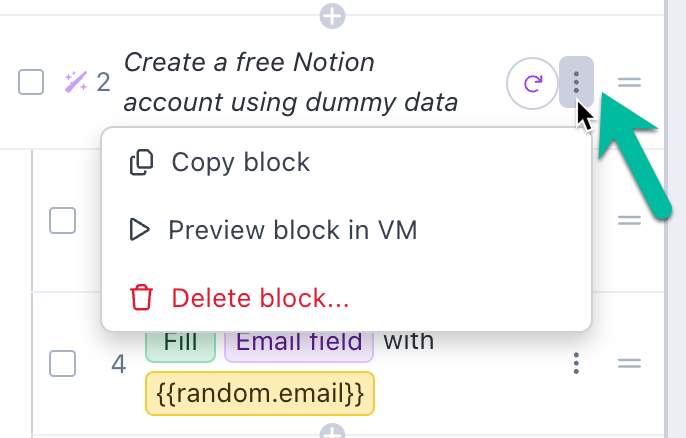686x438 pixels.
Task: Click the plus circle below step 4
Action: pyautogui.click(x=332, y=432)
